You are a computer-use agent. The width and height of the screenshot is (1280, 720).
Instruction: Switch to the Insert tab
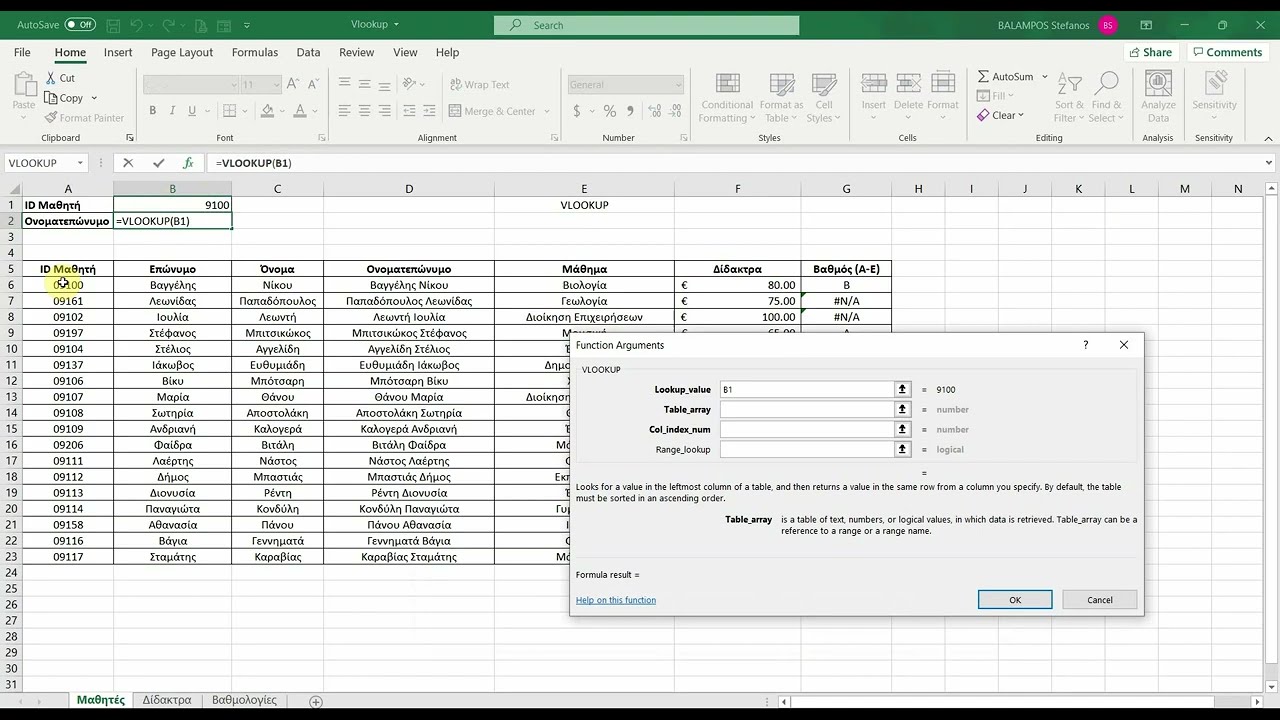click(x=118, y=52)
